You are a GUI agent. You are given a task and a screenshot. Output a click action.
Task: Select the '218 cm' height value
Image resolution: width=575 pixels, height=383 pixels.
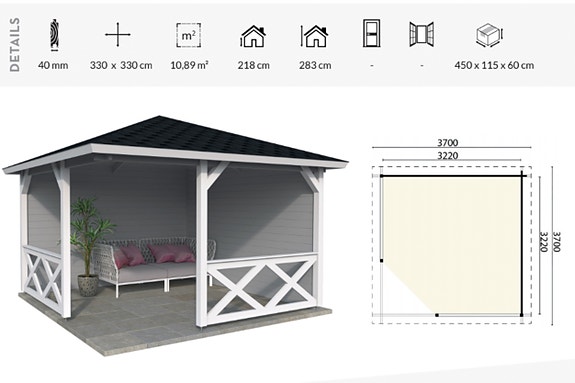(x=253, y=65)
